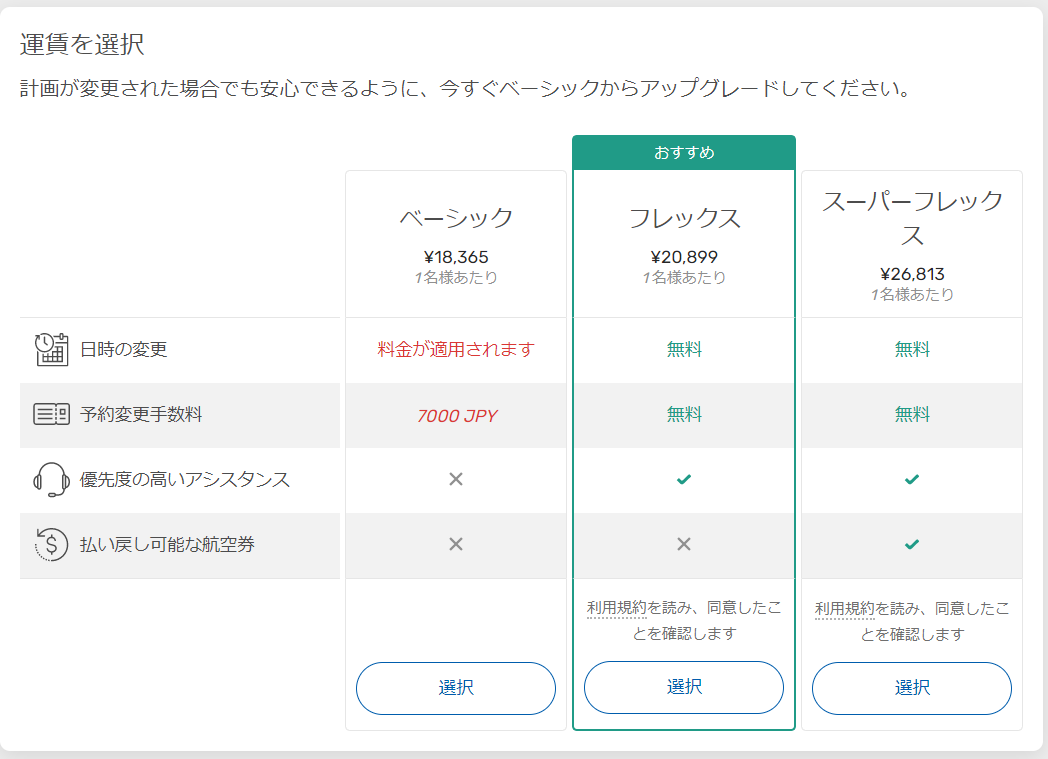
Task: Click the headset icon for 優先度の高いアシスタンス
Action: coord(51,479)
